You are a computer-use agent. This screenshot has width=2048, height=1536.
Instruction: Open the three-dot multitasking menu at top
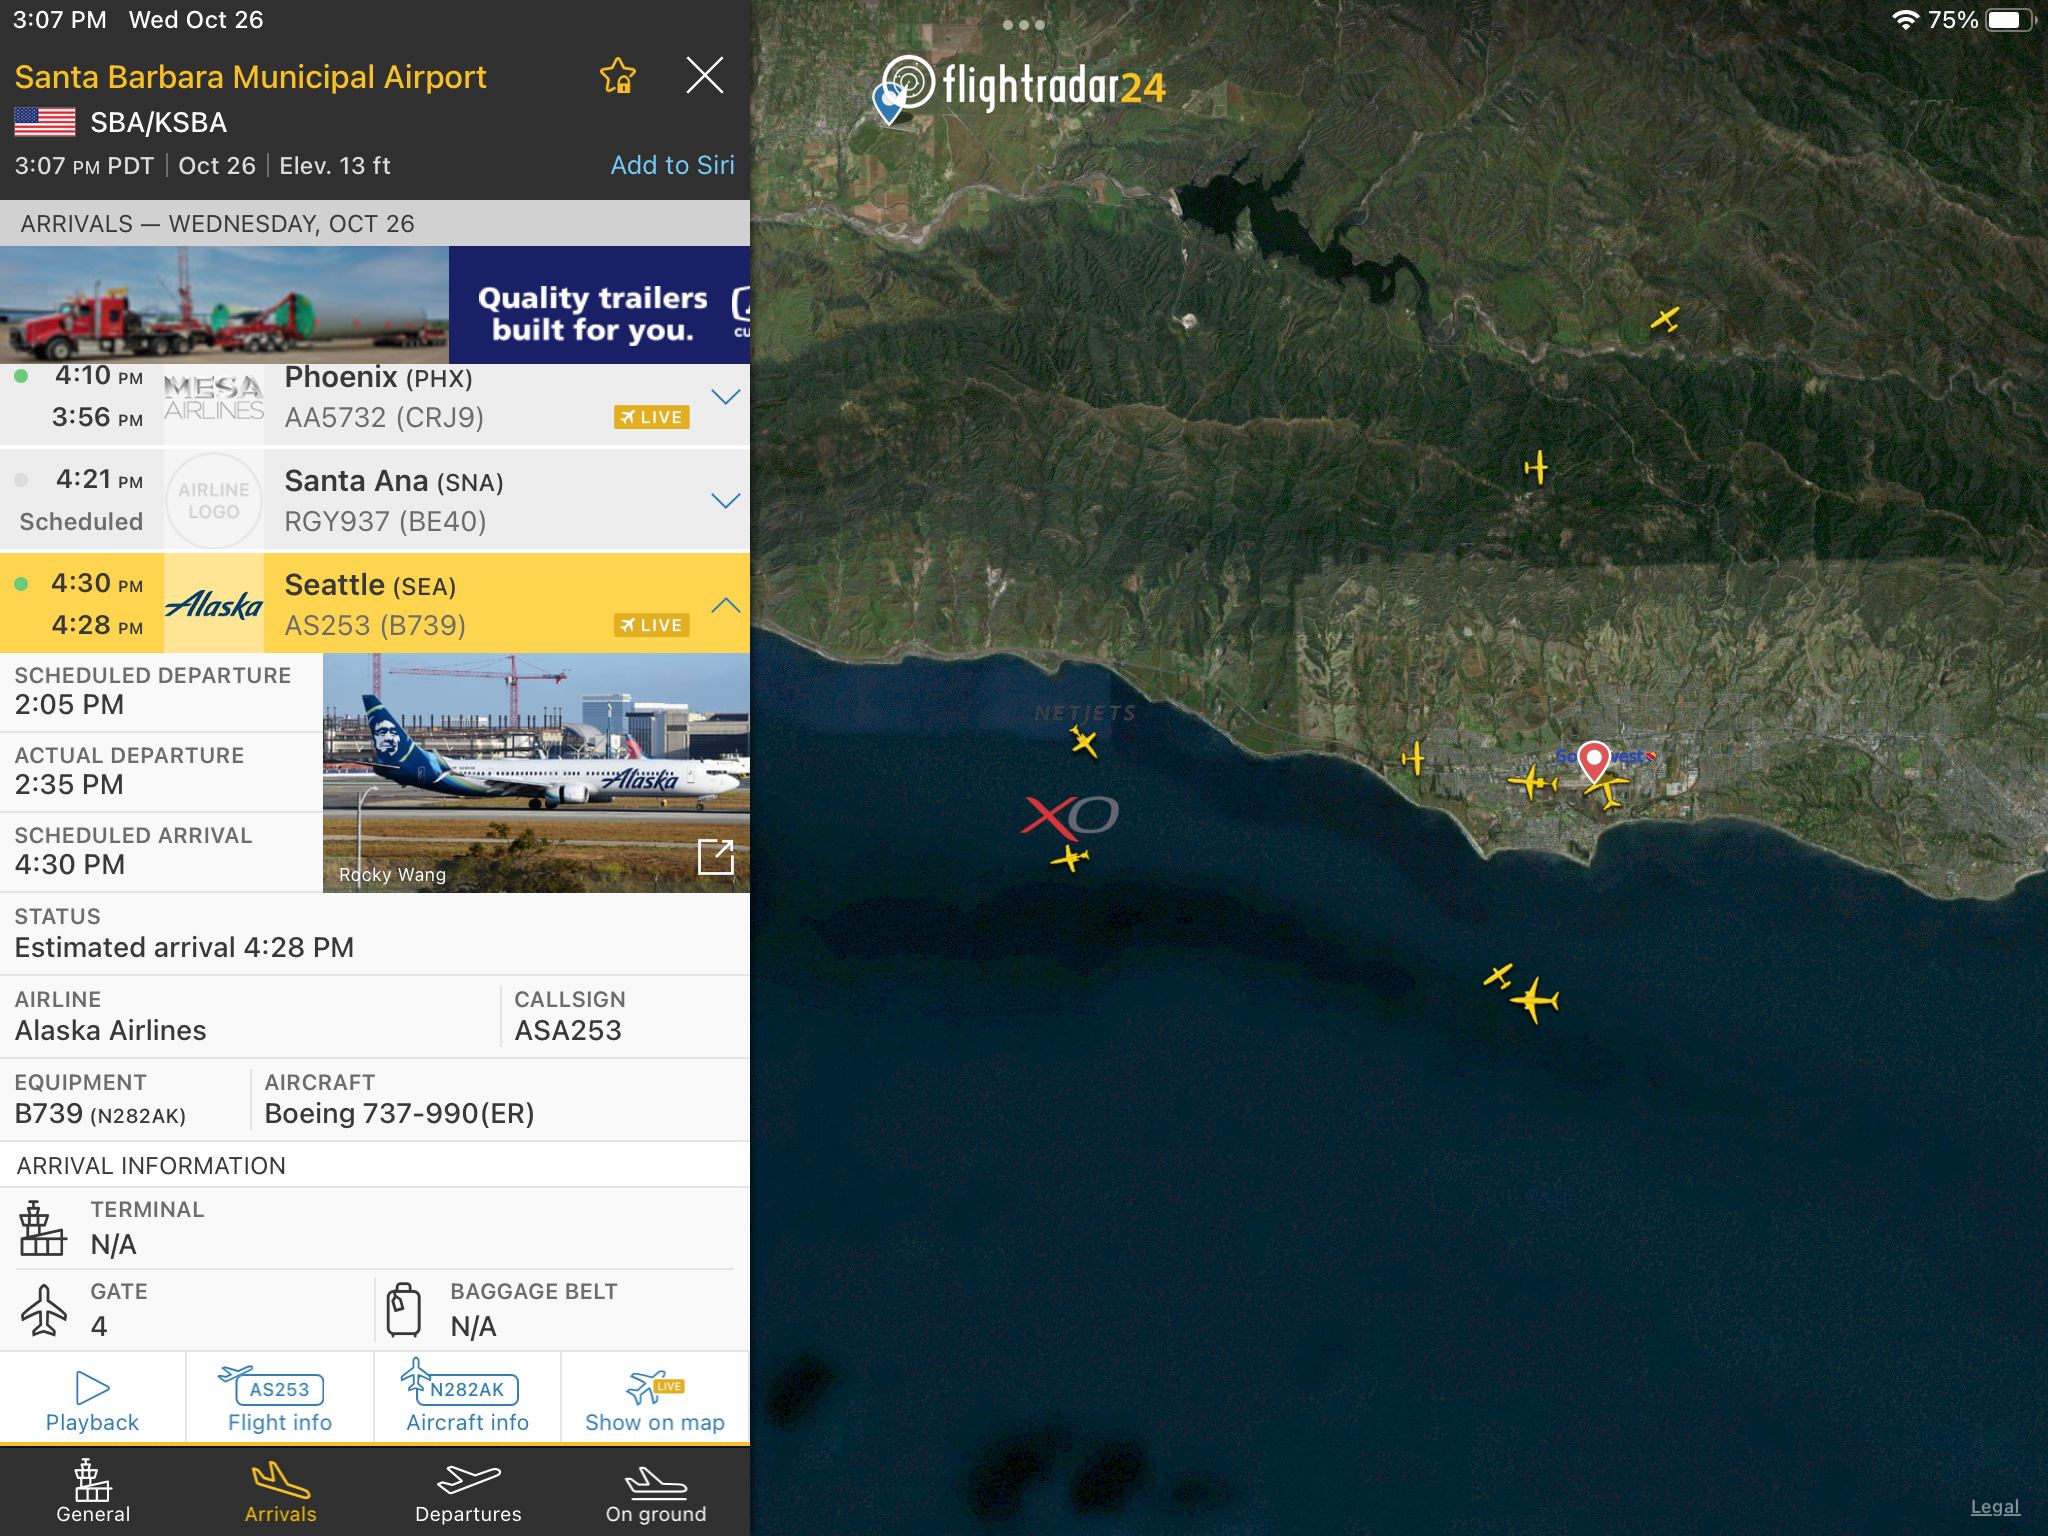tap(1024, 24)
